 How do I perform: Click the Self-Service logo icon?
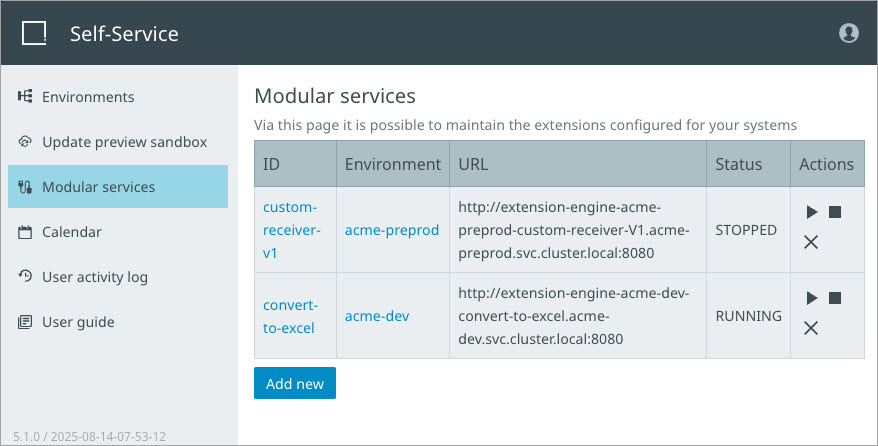pyautogui.click(x=34, y=34)
